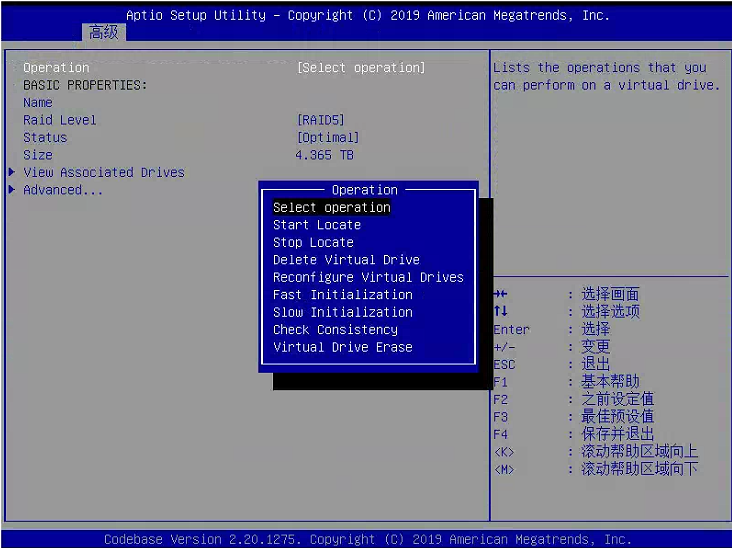
Task: Open the Advanced... submenu entry
Action: tap(63, 190)
